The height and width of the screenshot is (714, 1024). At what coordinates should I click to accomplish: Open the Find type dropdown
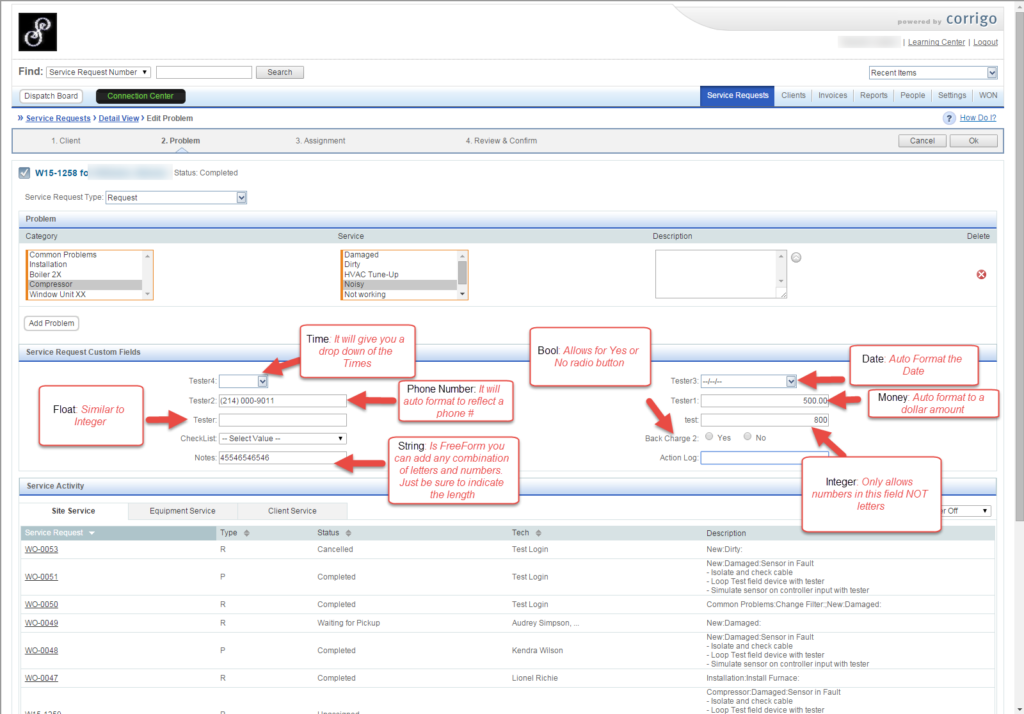click(98, 73)
